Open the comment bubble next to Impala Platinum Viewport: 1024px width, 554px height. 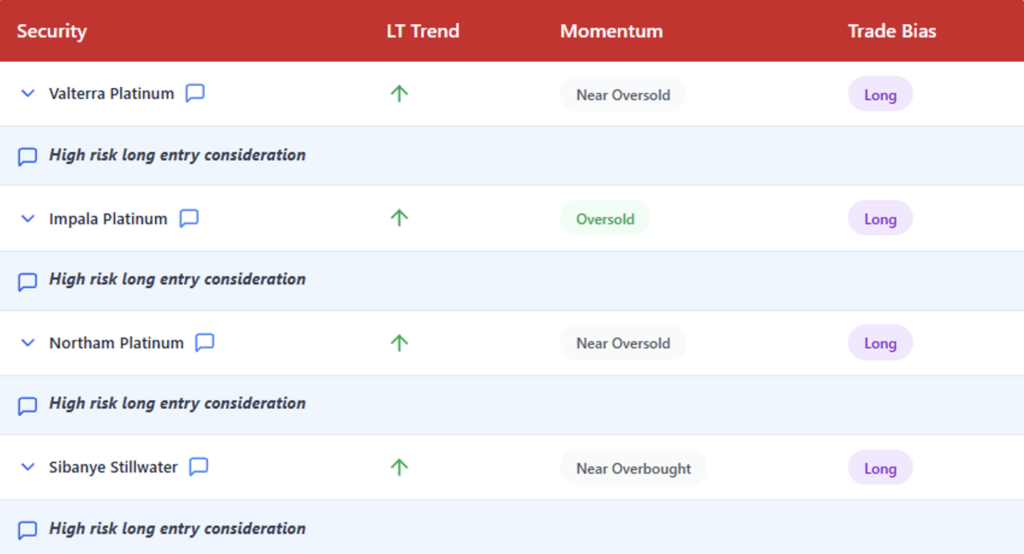click(x=189, y=218)
